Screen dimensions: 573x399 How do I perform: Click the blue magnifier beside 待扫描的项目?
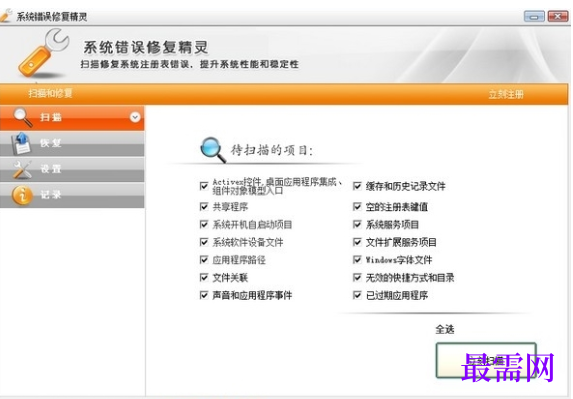click(x=213, y=149)
